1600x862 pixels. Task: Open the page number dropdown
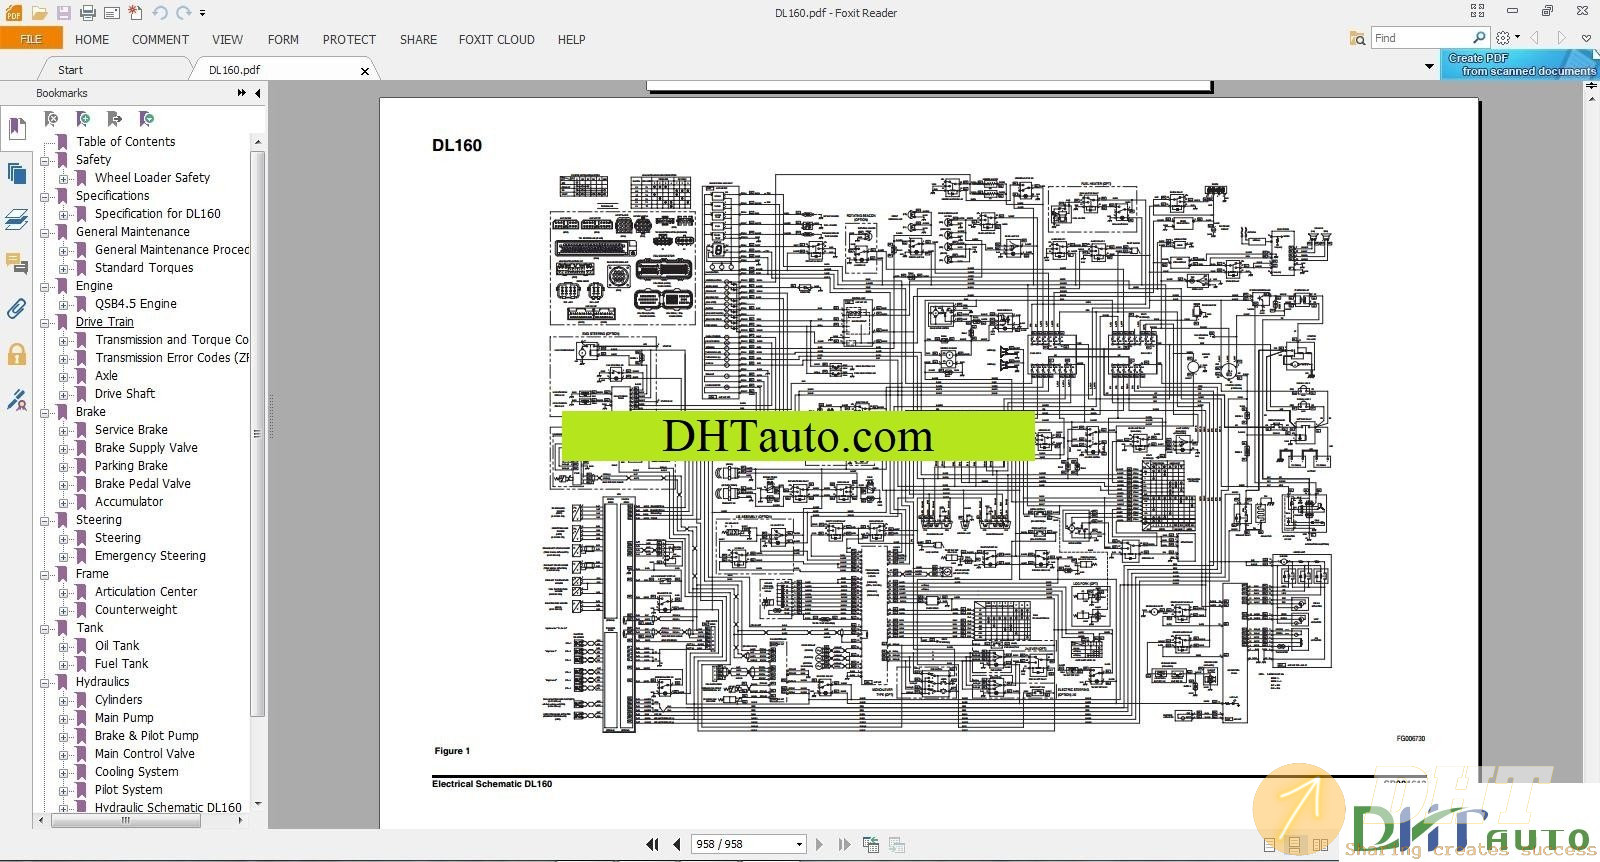coord(798,844)
